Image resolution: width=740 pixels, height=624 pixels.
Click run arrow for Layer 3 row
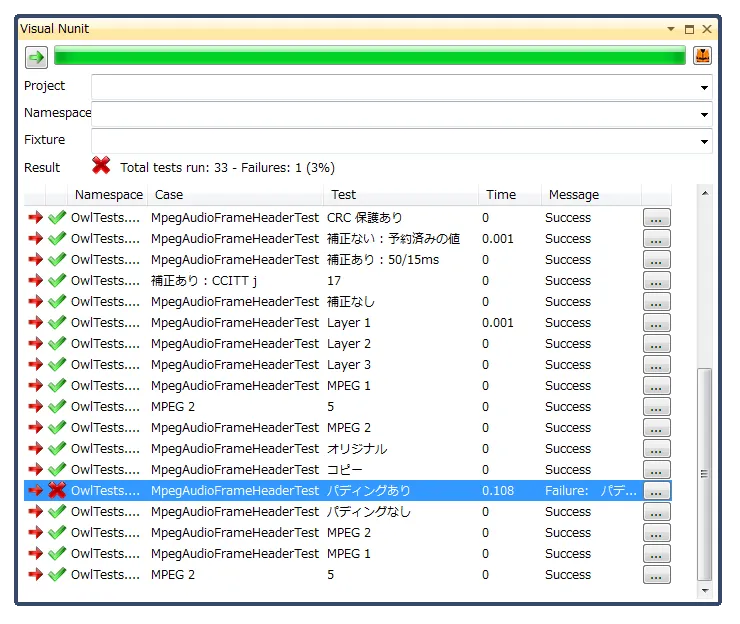point(35,364)
